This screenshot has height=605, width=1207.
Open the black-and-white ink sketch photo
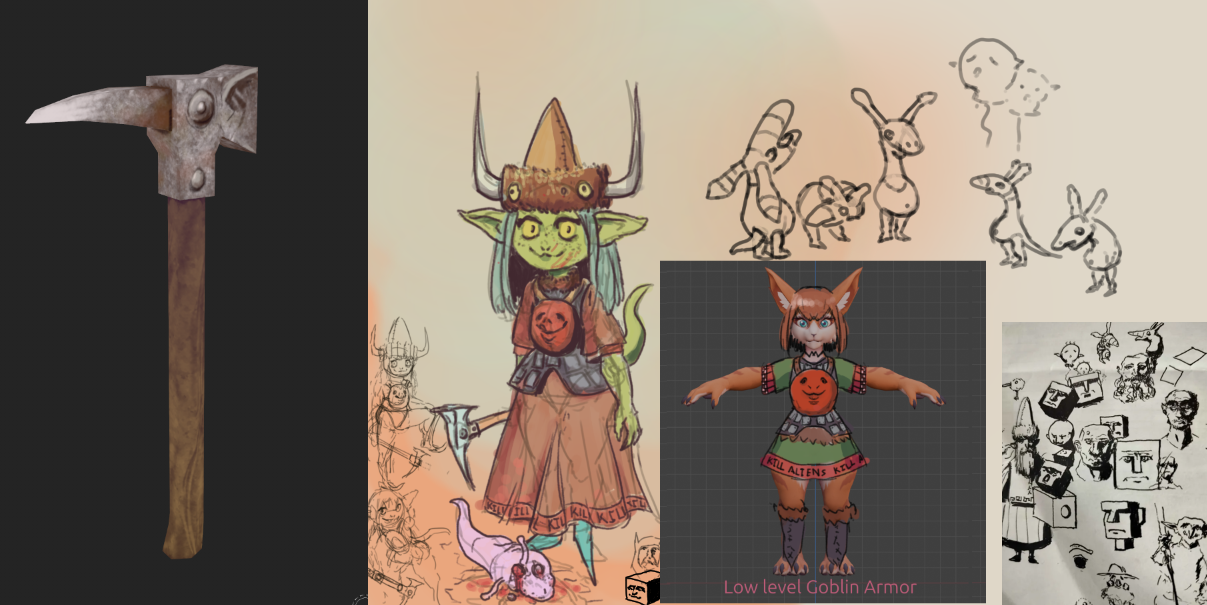(x=1104, y=463)
